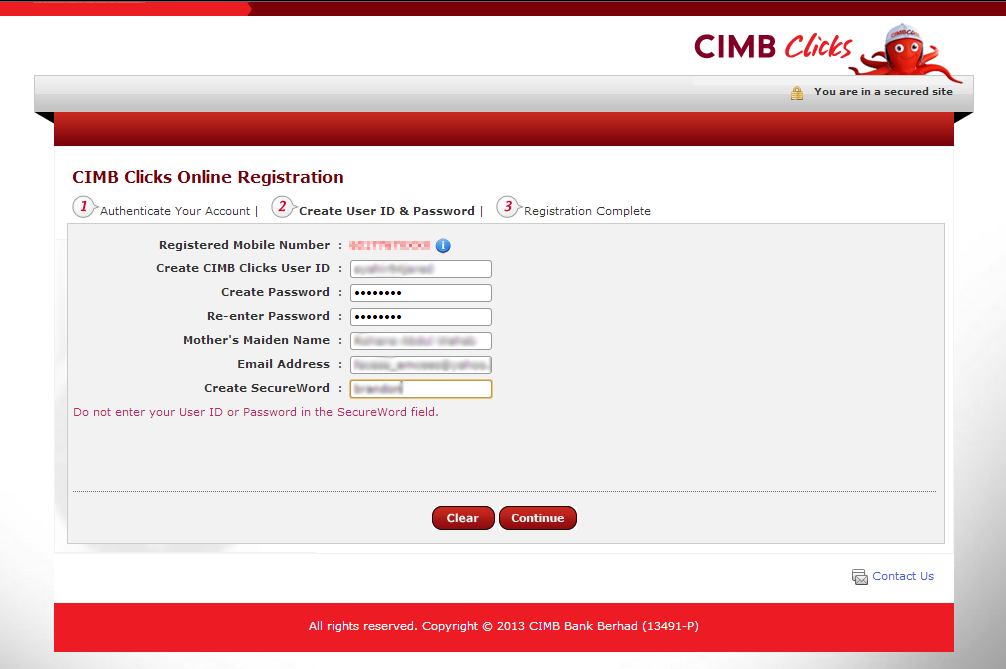Click the Registered Mobile Number label

pos(244,245)
